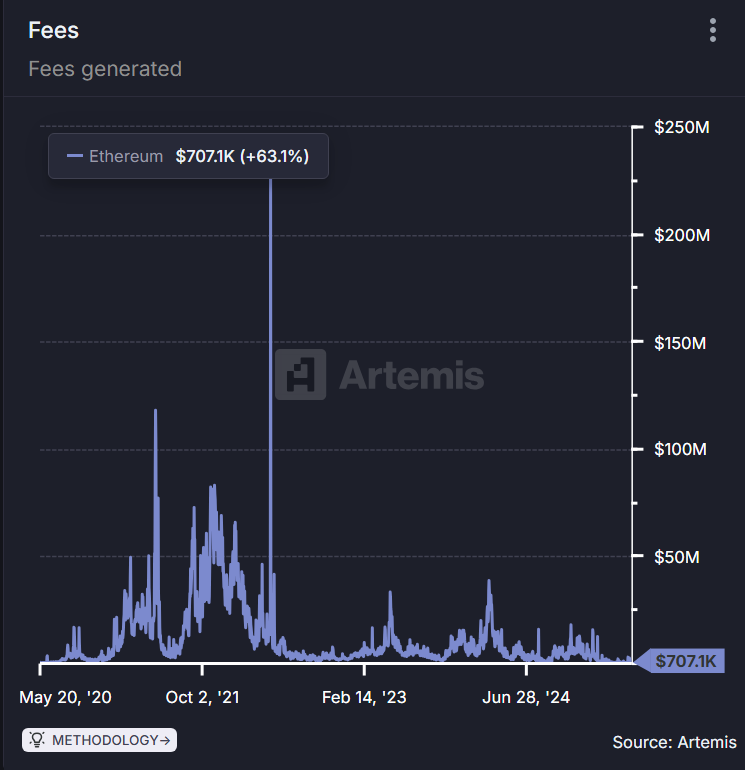
Task: Click the Ethereum legend label
Action: tap(126, 156)
